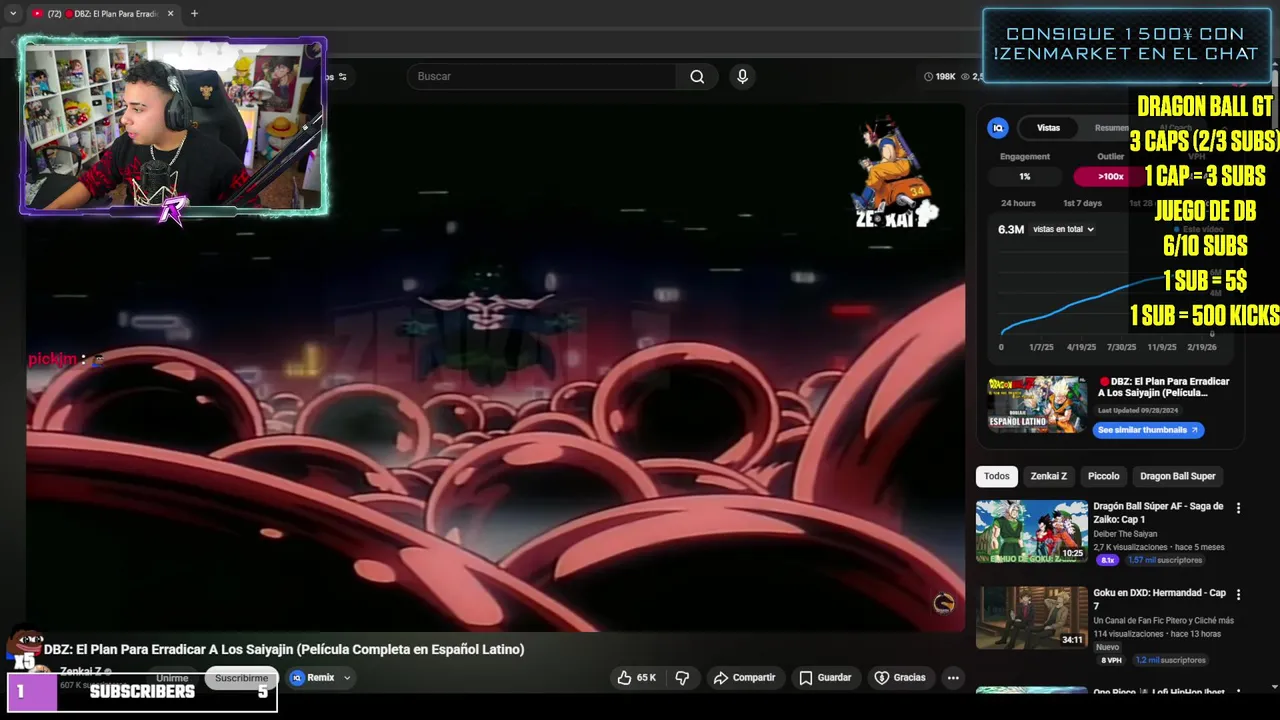Close the DBZ YouTube browser tab

point(170,14)
